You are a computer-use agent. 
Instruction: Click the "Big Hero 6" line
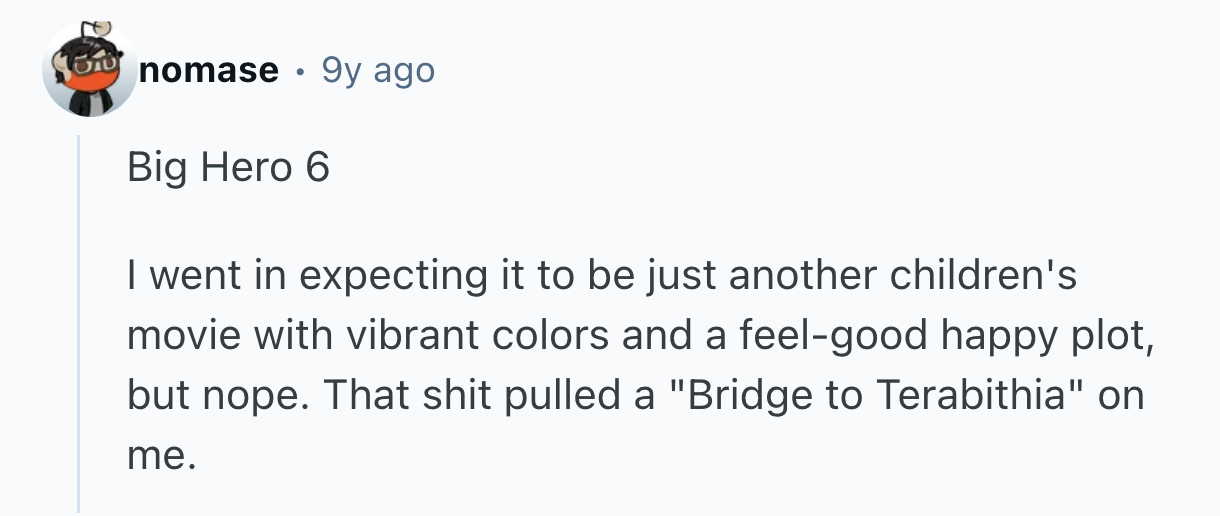point(228,167)
